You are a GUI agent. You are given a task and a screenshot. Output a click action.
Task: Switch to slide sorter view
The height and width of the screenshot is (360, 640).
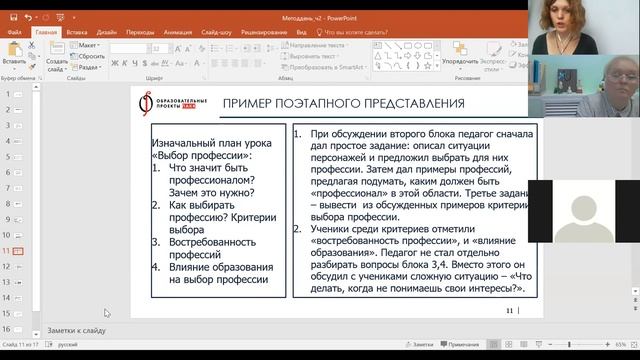pyautogui.click(x=509, y=344)
